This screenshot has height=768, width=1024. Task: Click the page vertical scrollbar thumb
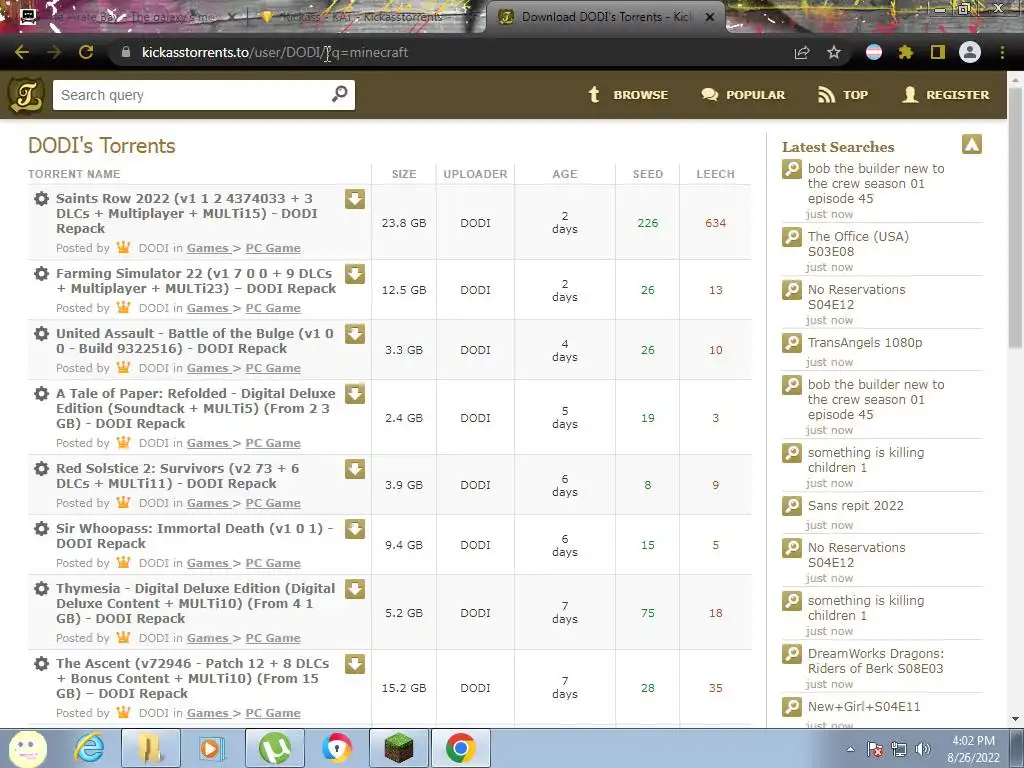[1015, 219]
